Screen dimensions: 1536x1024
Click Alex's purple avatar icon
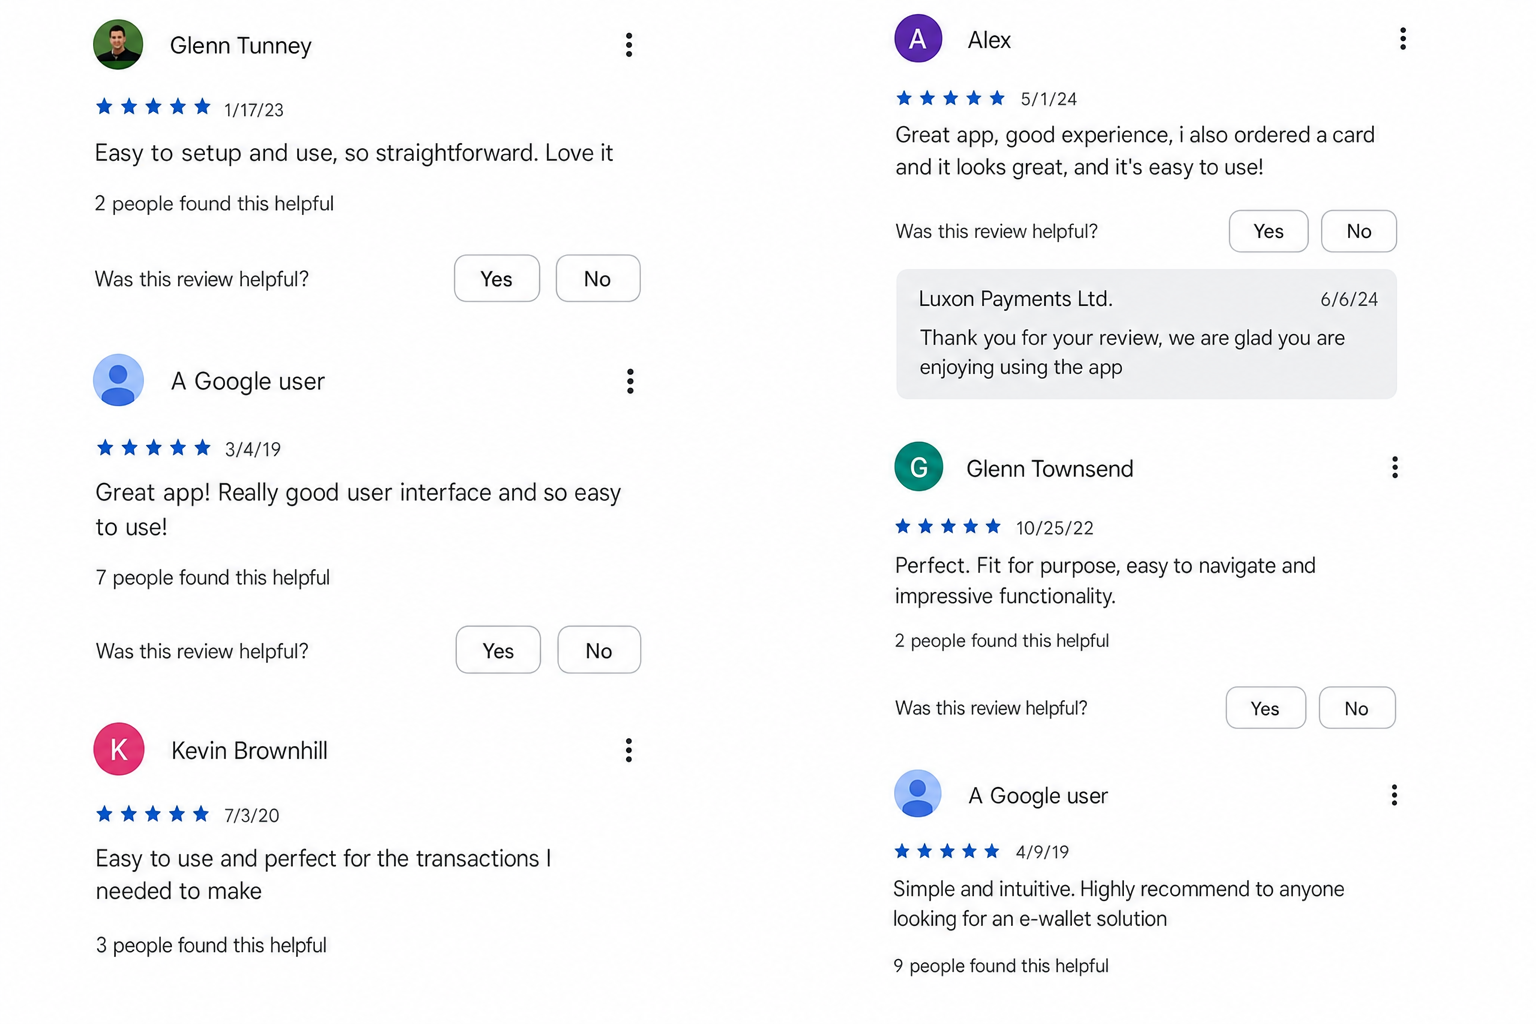(x=918, y=39)
